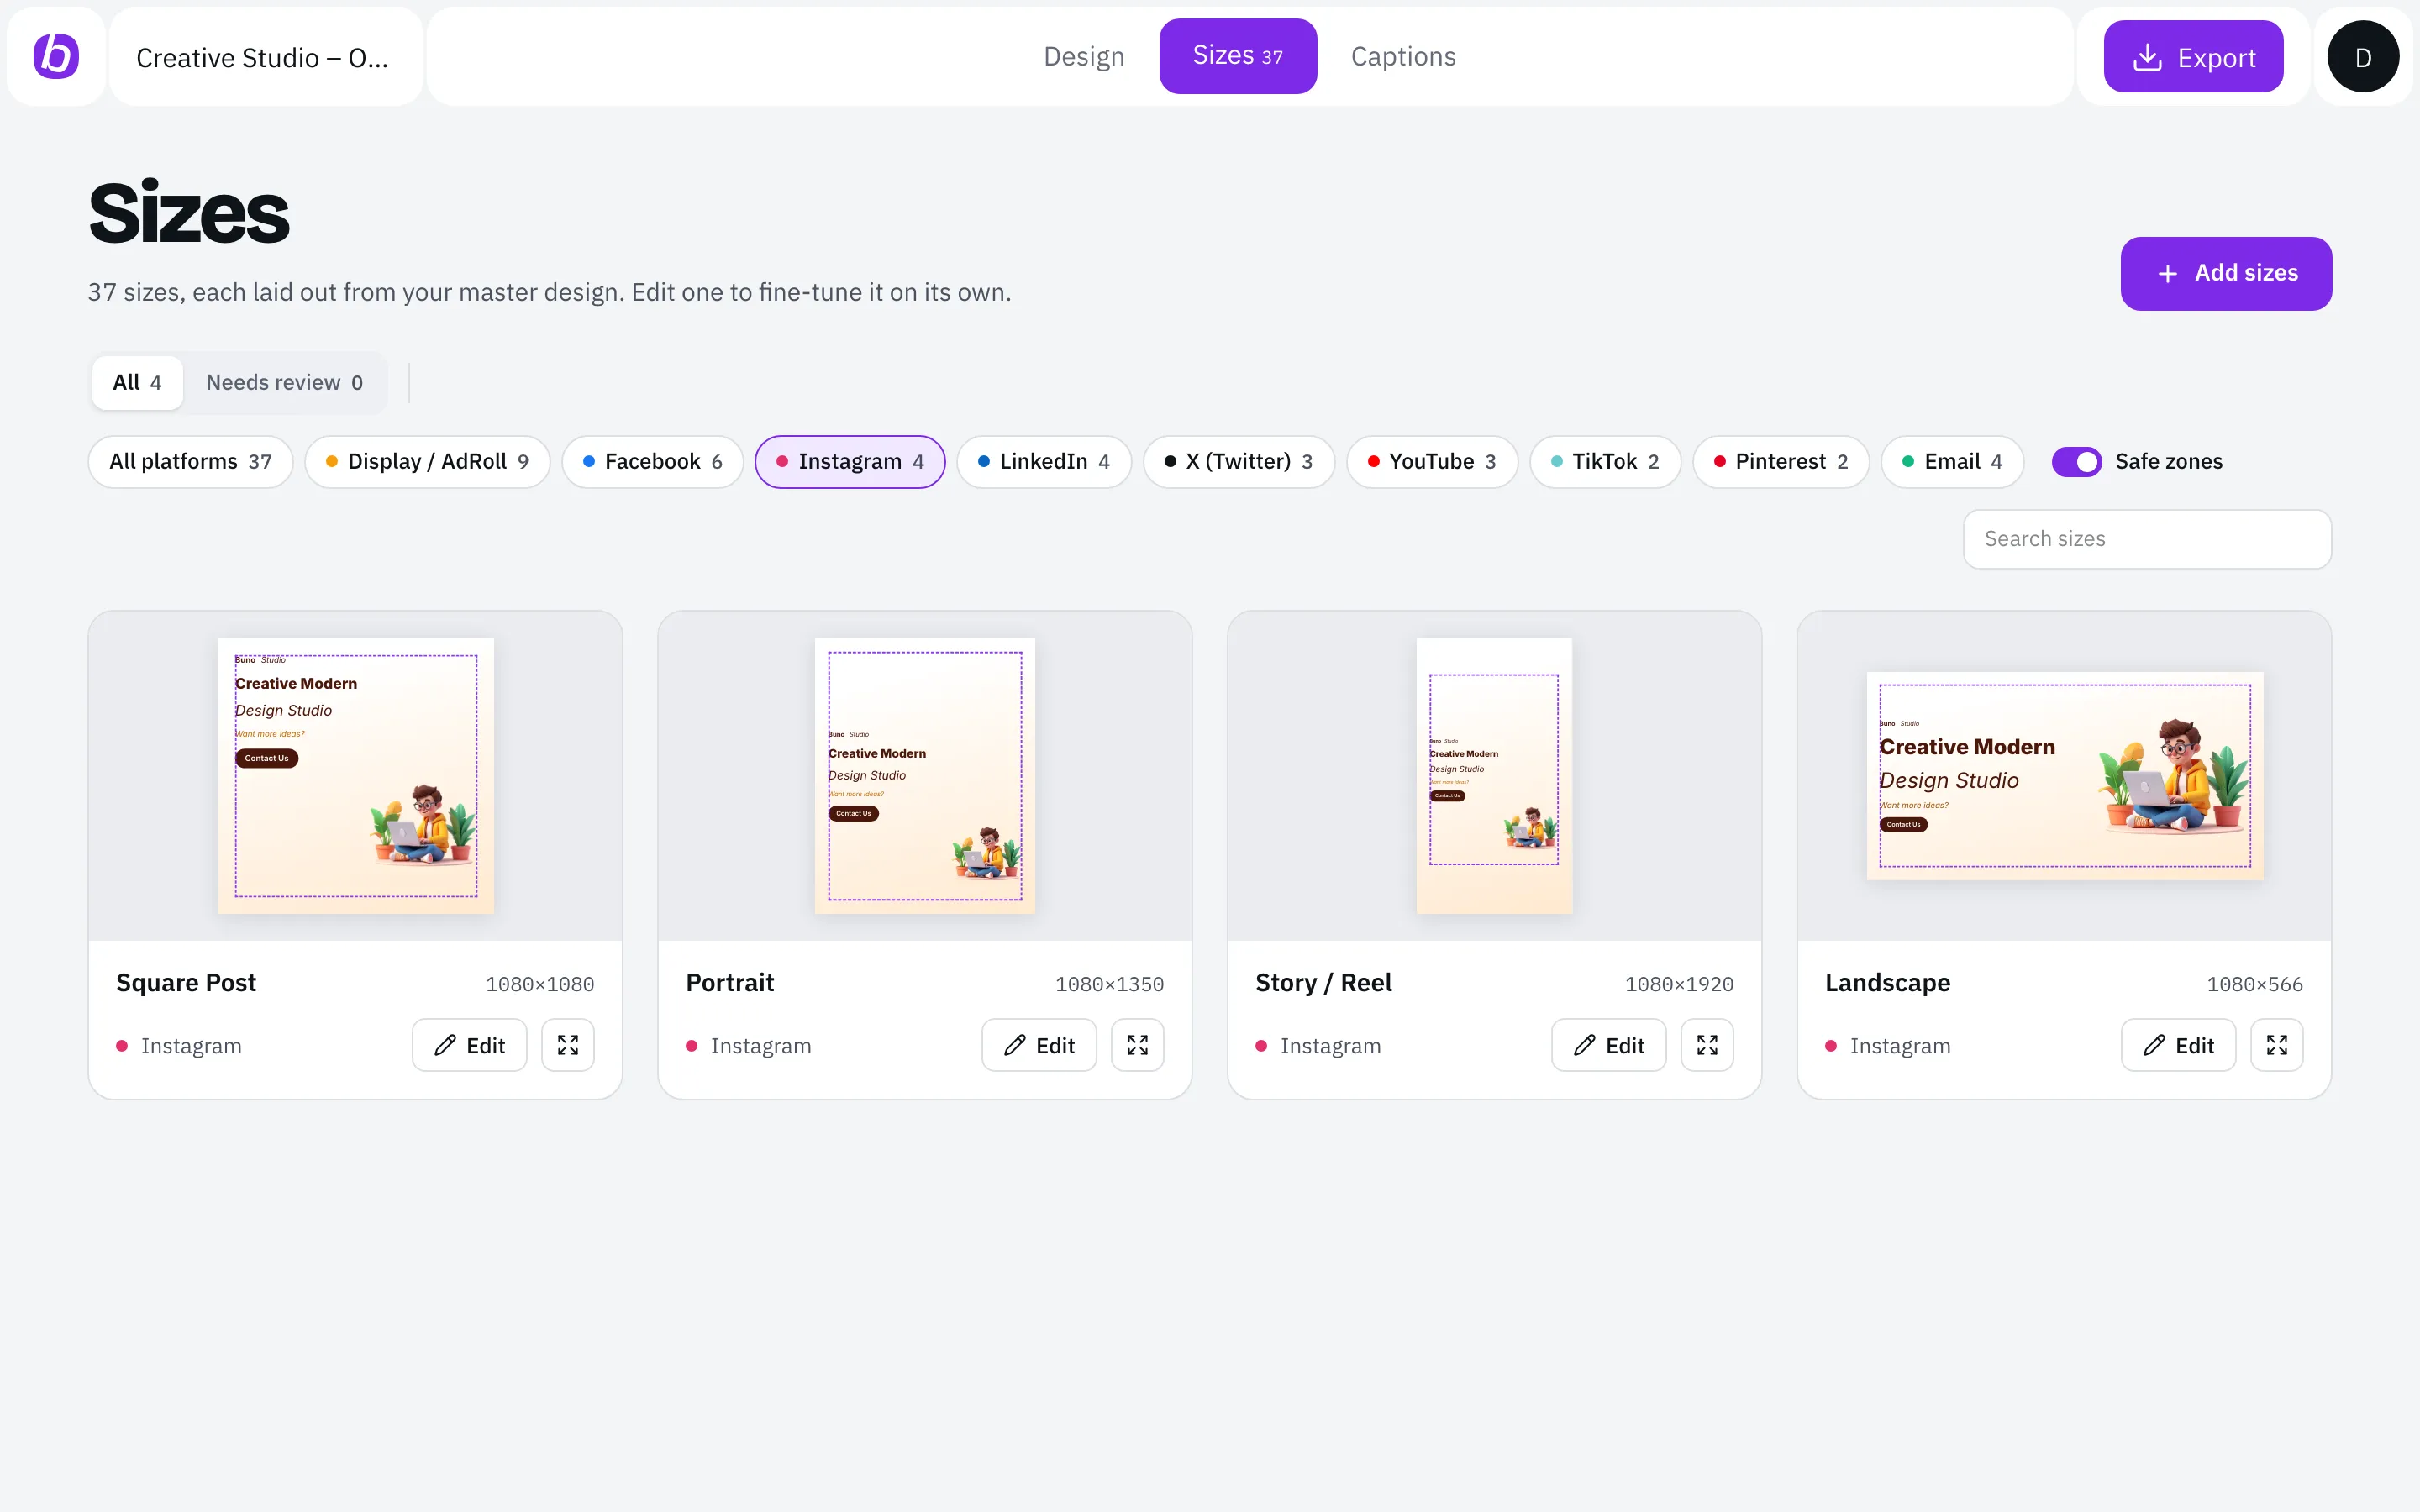
Task: Open the Landscape thumbnail preview
Action: pos(2064,776)
